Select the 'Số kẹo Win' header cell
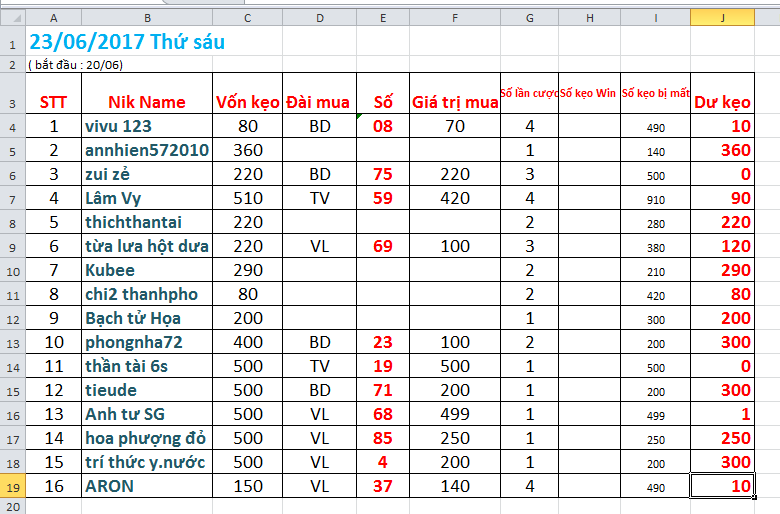 588,93
